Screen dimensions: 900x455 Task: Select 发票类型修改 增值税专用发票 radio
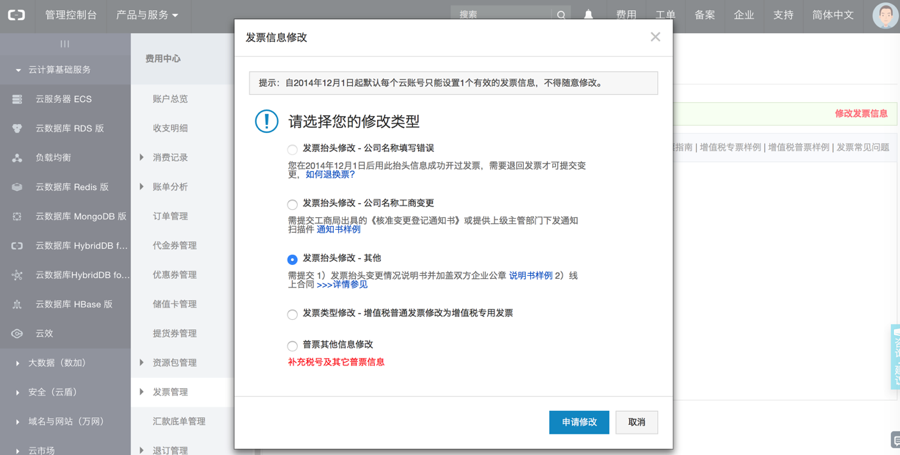[x=292, y=315]
